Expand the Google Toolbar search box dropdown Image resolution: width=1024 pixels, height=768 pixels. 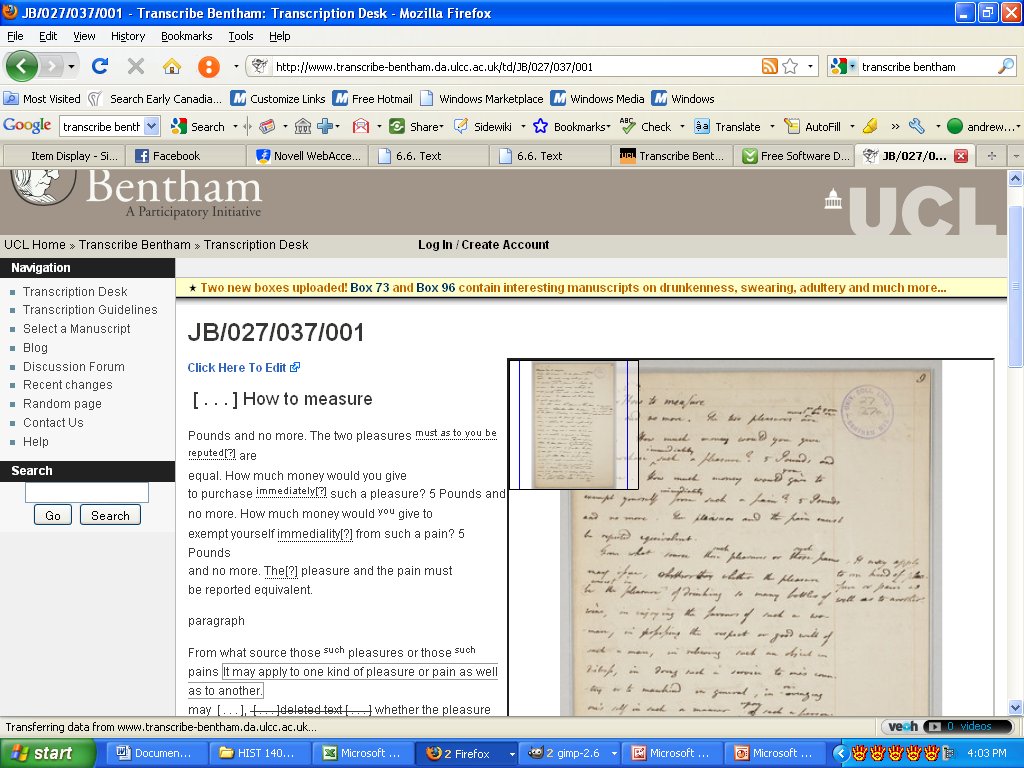[152, 127]
